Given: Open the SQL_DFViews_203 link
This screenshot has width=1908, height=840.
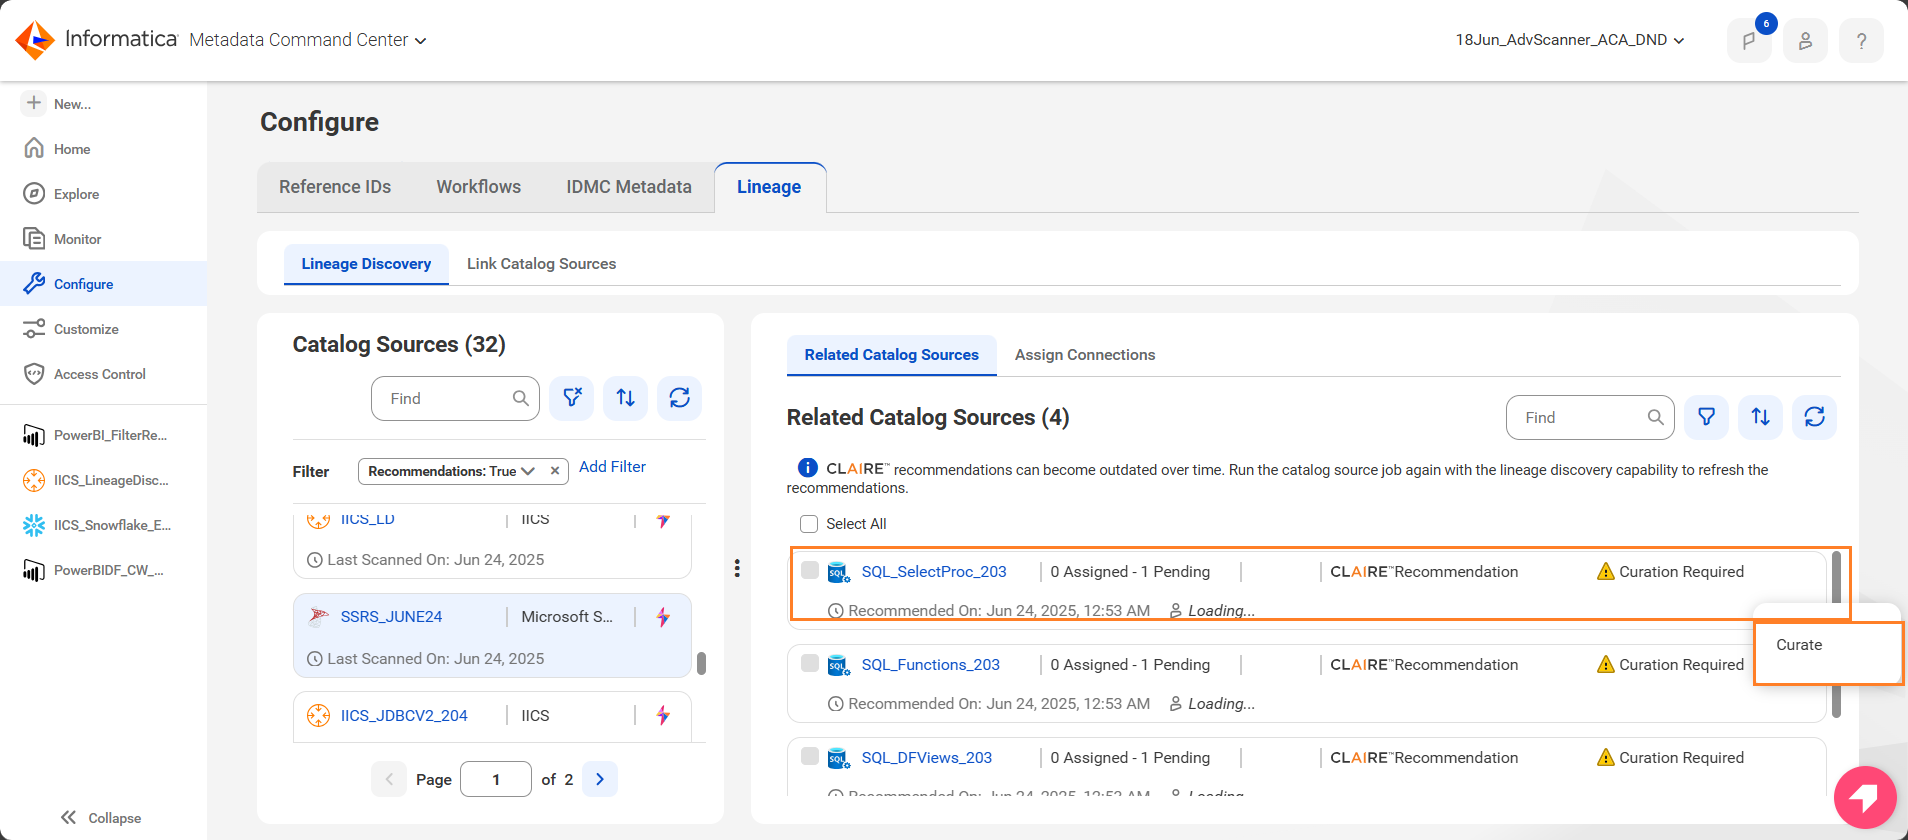Looking at the screenshot, I should pos(927,758).
